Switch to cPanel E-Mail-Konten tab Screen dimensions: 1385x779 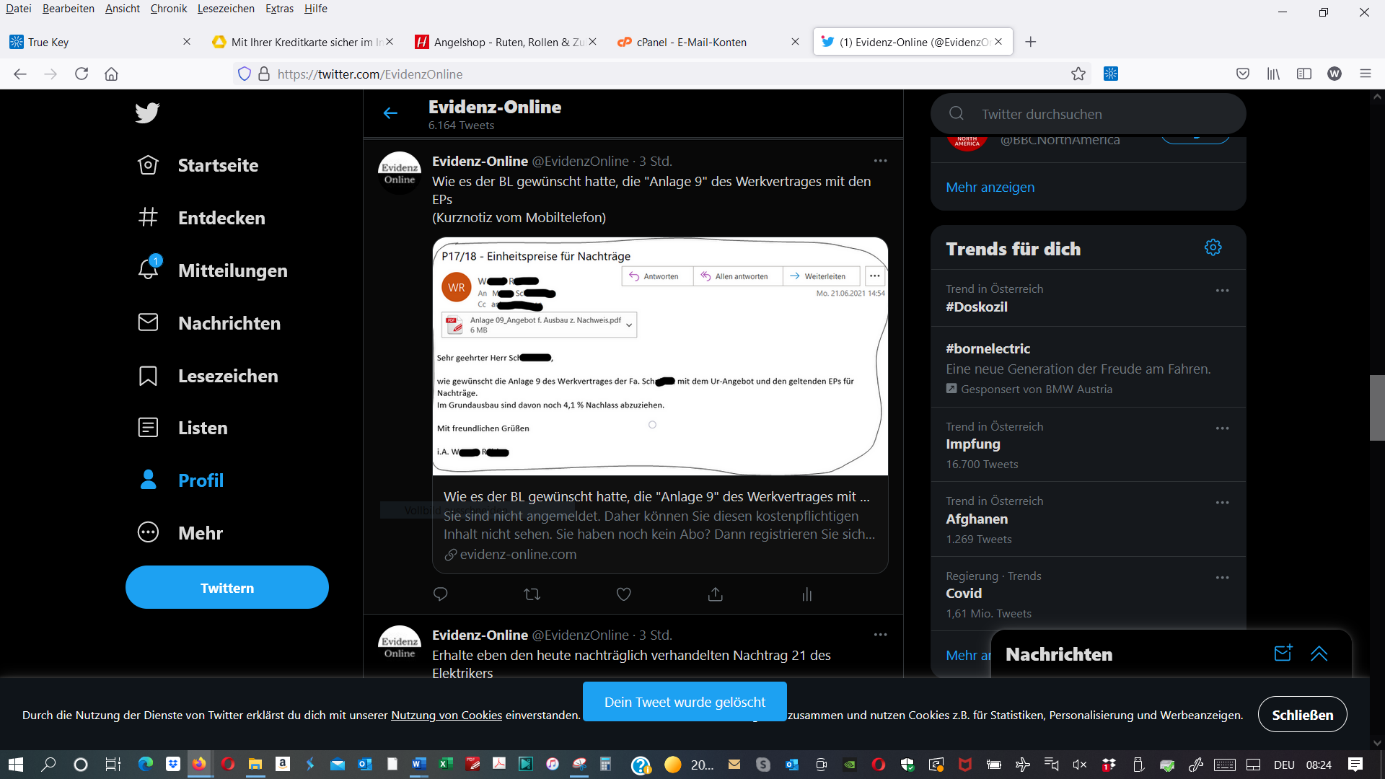point(708,42)
